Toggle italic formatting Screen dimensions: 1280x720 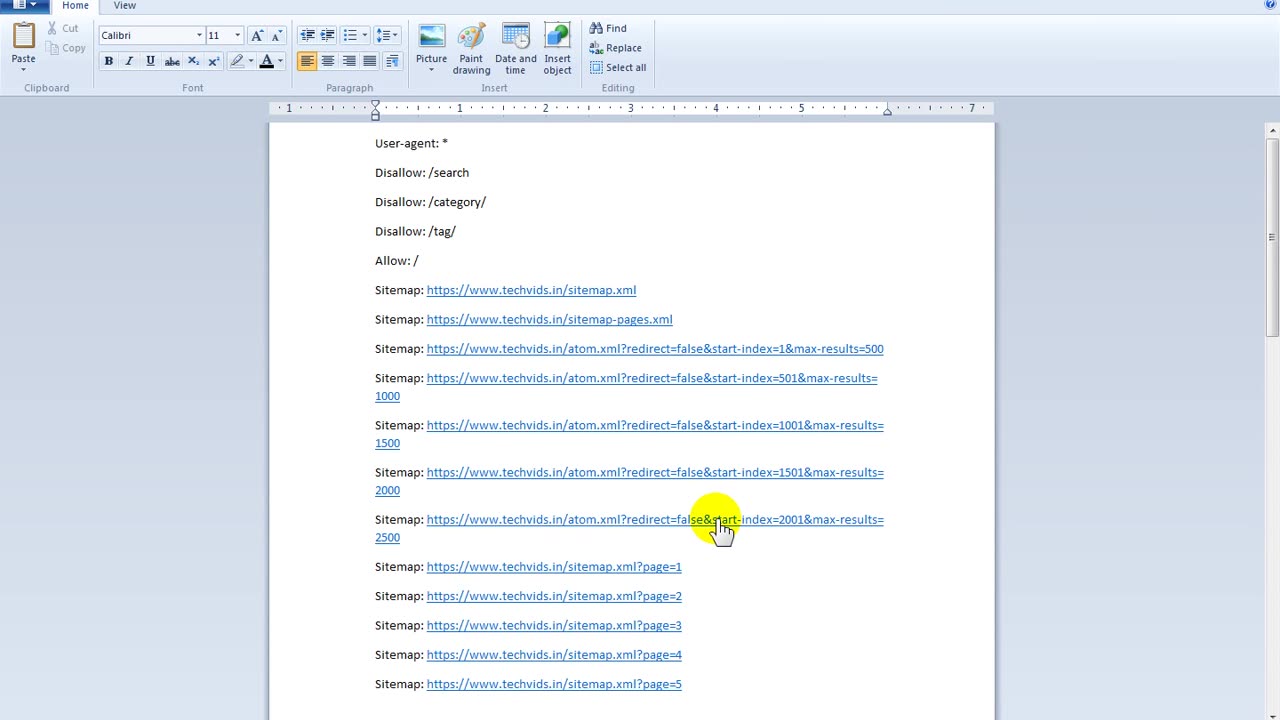pyautogui.click(x=129, y=61)
